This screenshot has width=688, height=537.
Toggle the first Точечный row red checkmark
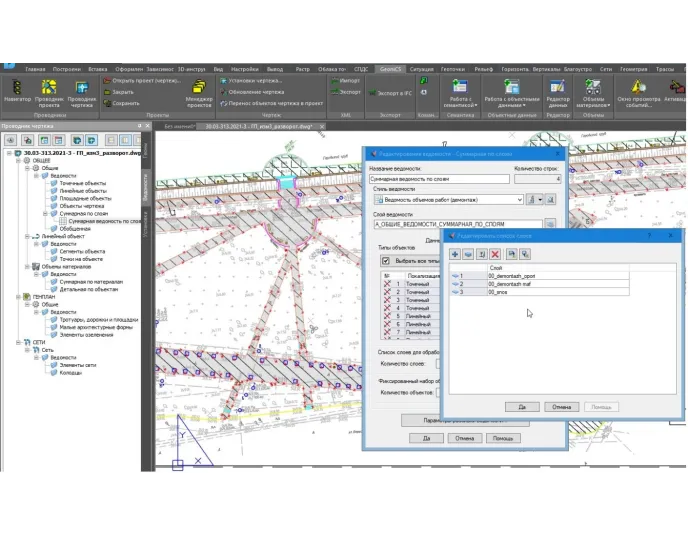pos(388,285)
